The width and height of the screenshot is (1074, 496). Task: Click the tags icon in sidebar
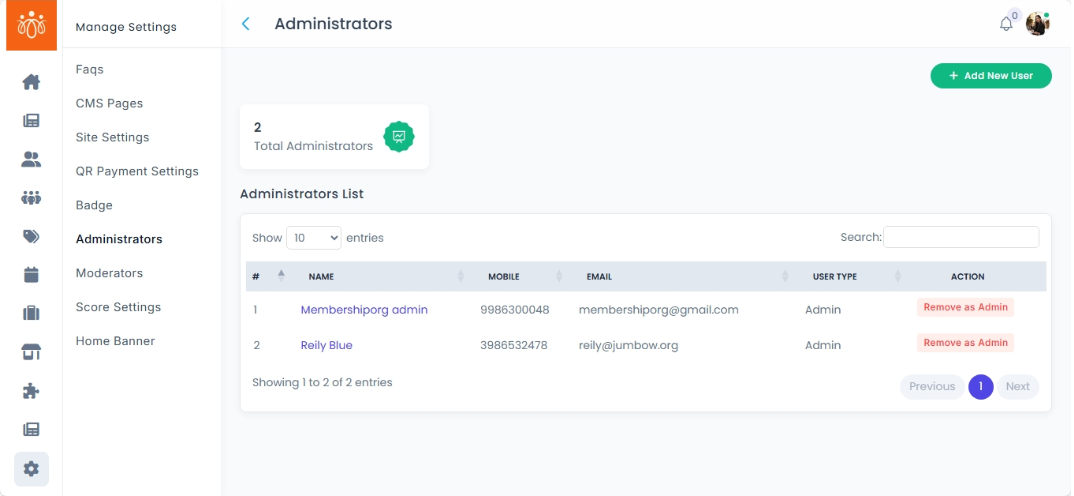[31, 237]
